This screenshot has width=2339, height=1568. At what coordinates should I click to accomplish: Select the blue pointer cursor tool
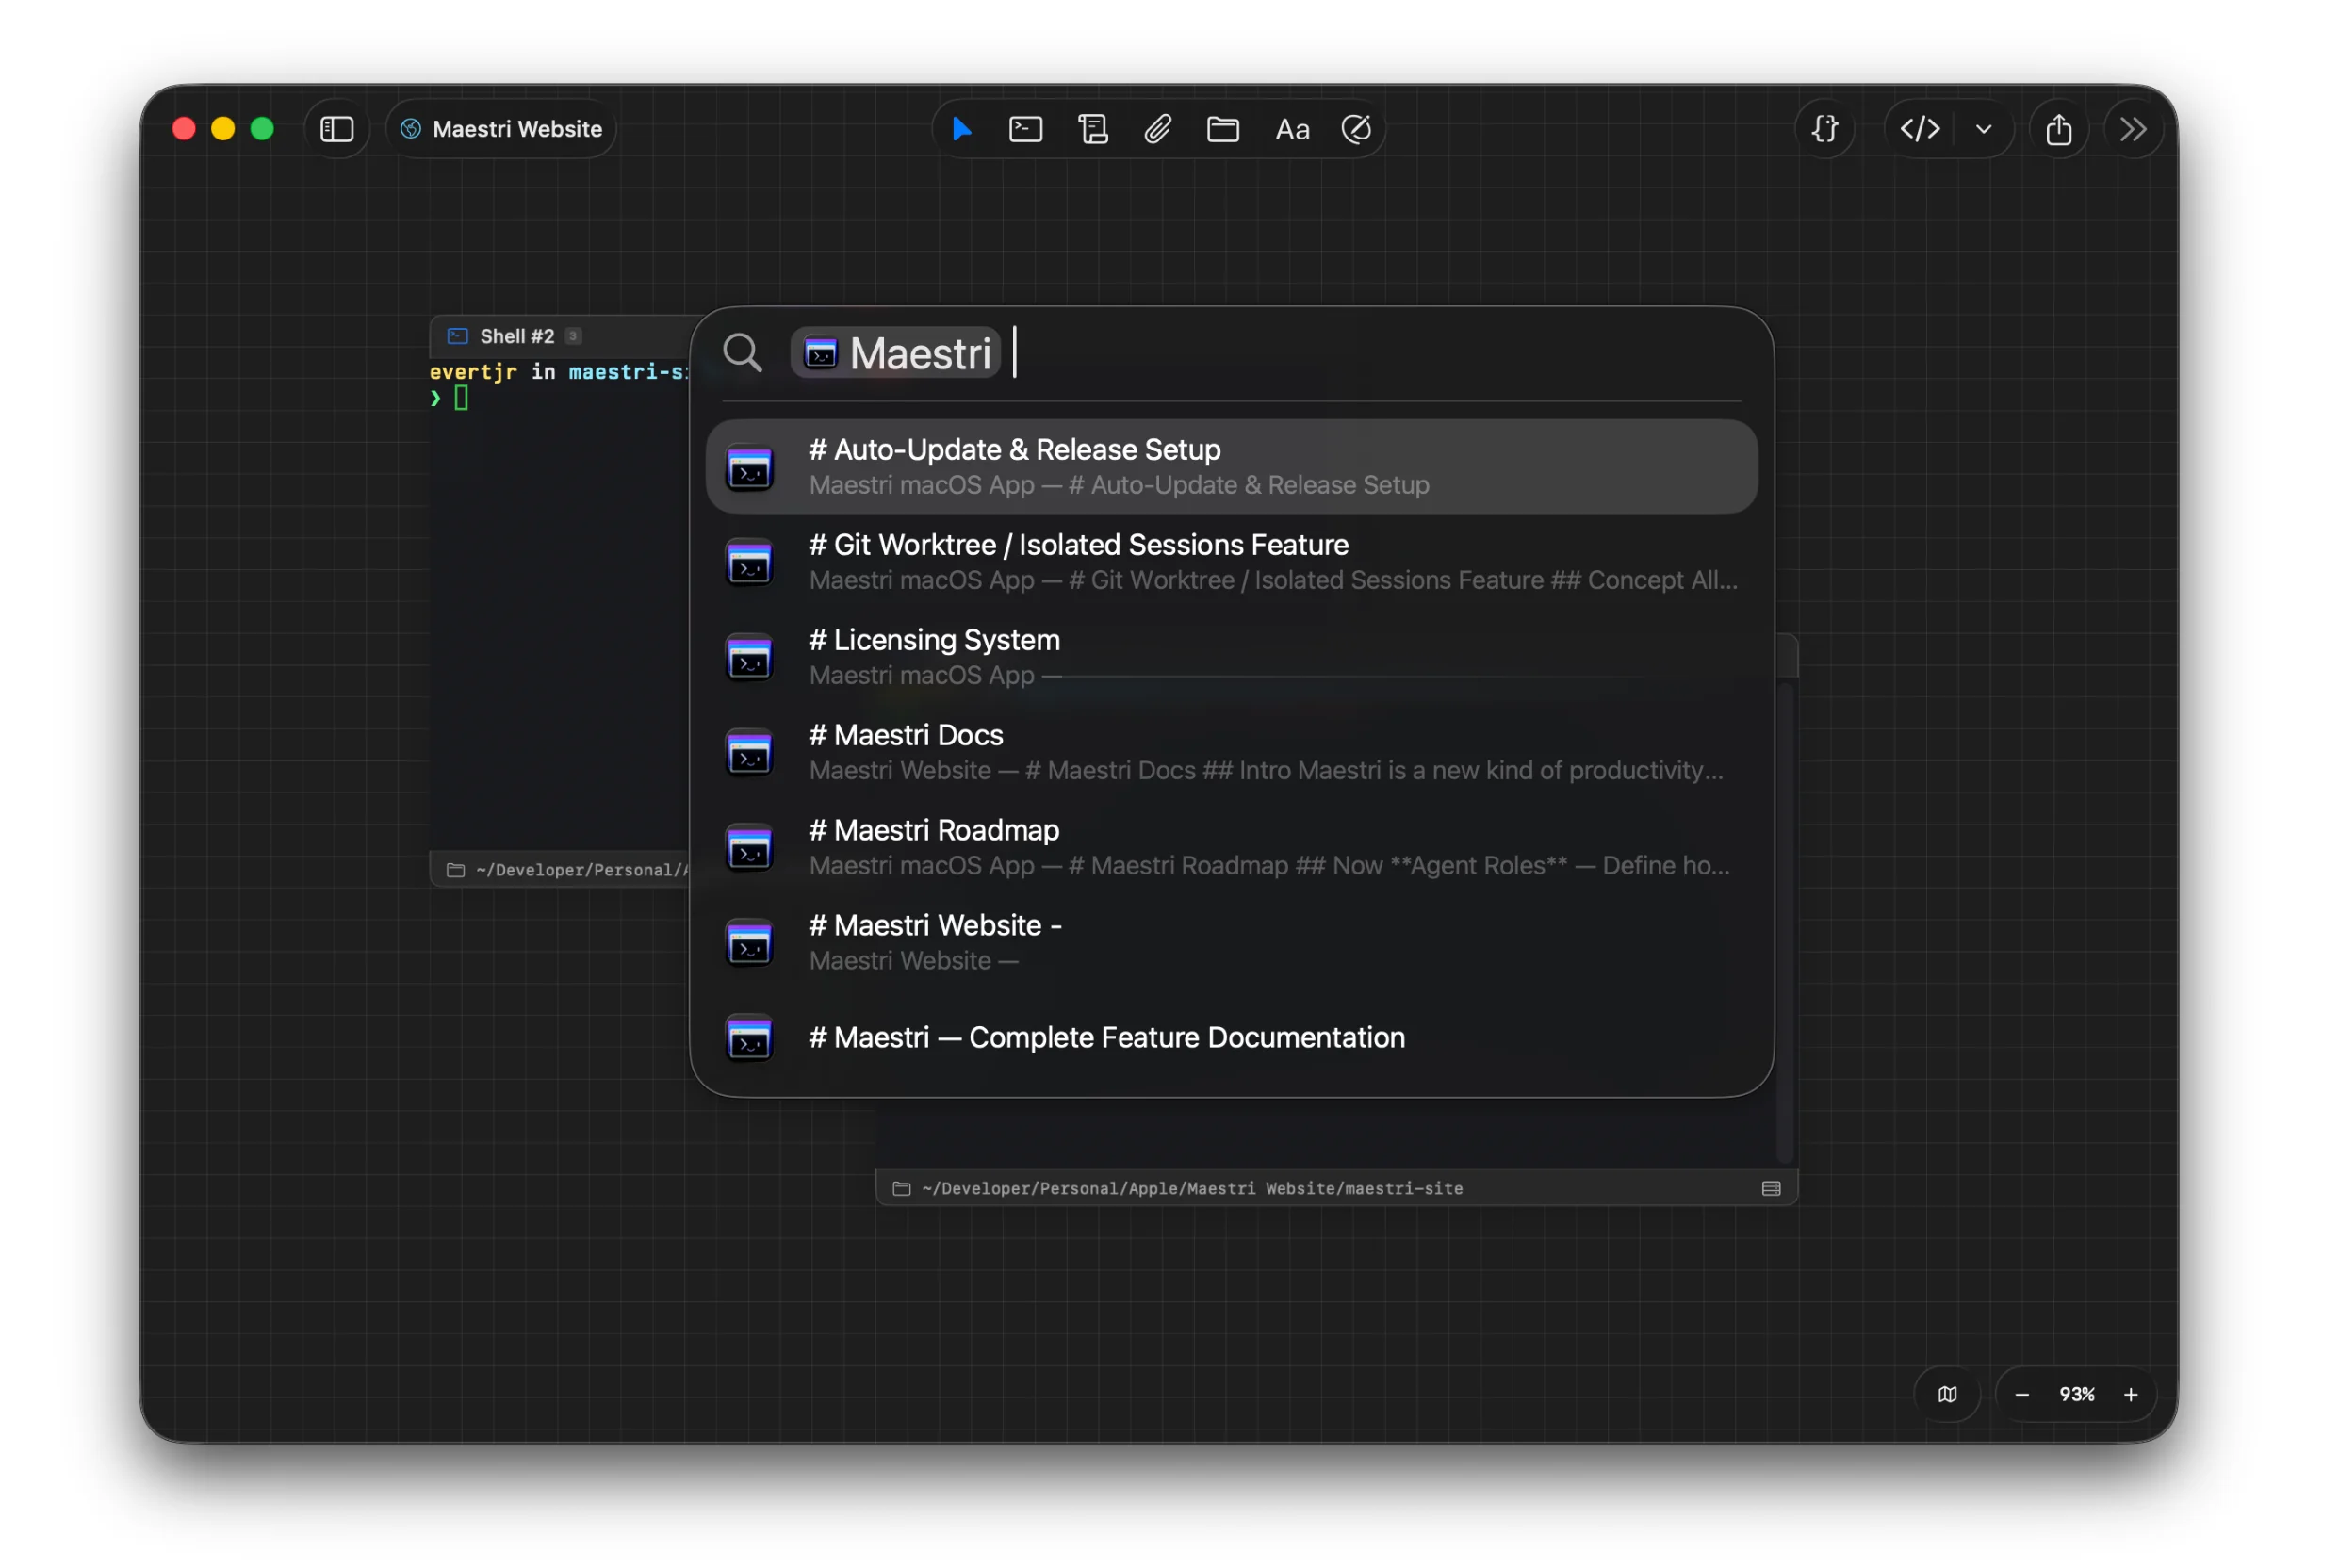[961, 129]
